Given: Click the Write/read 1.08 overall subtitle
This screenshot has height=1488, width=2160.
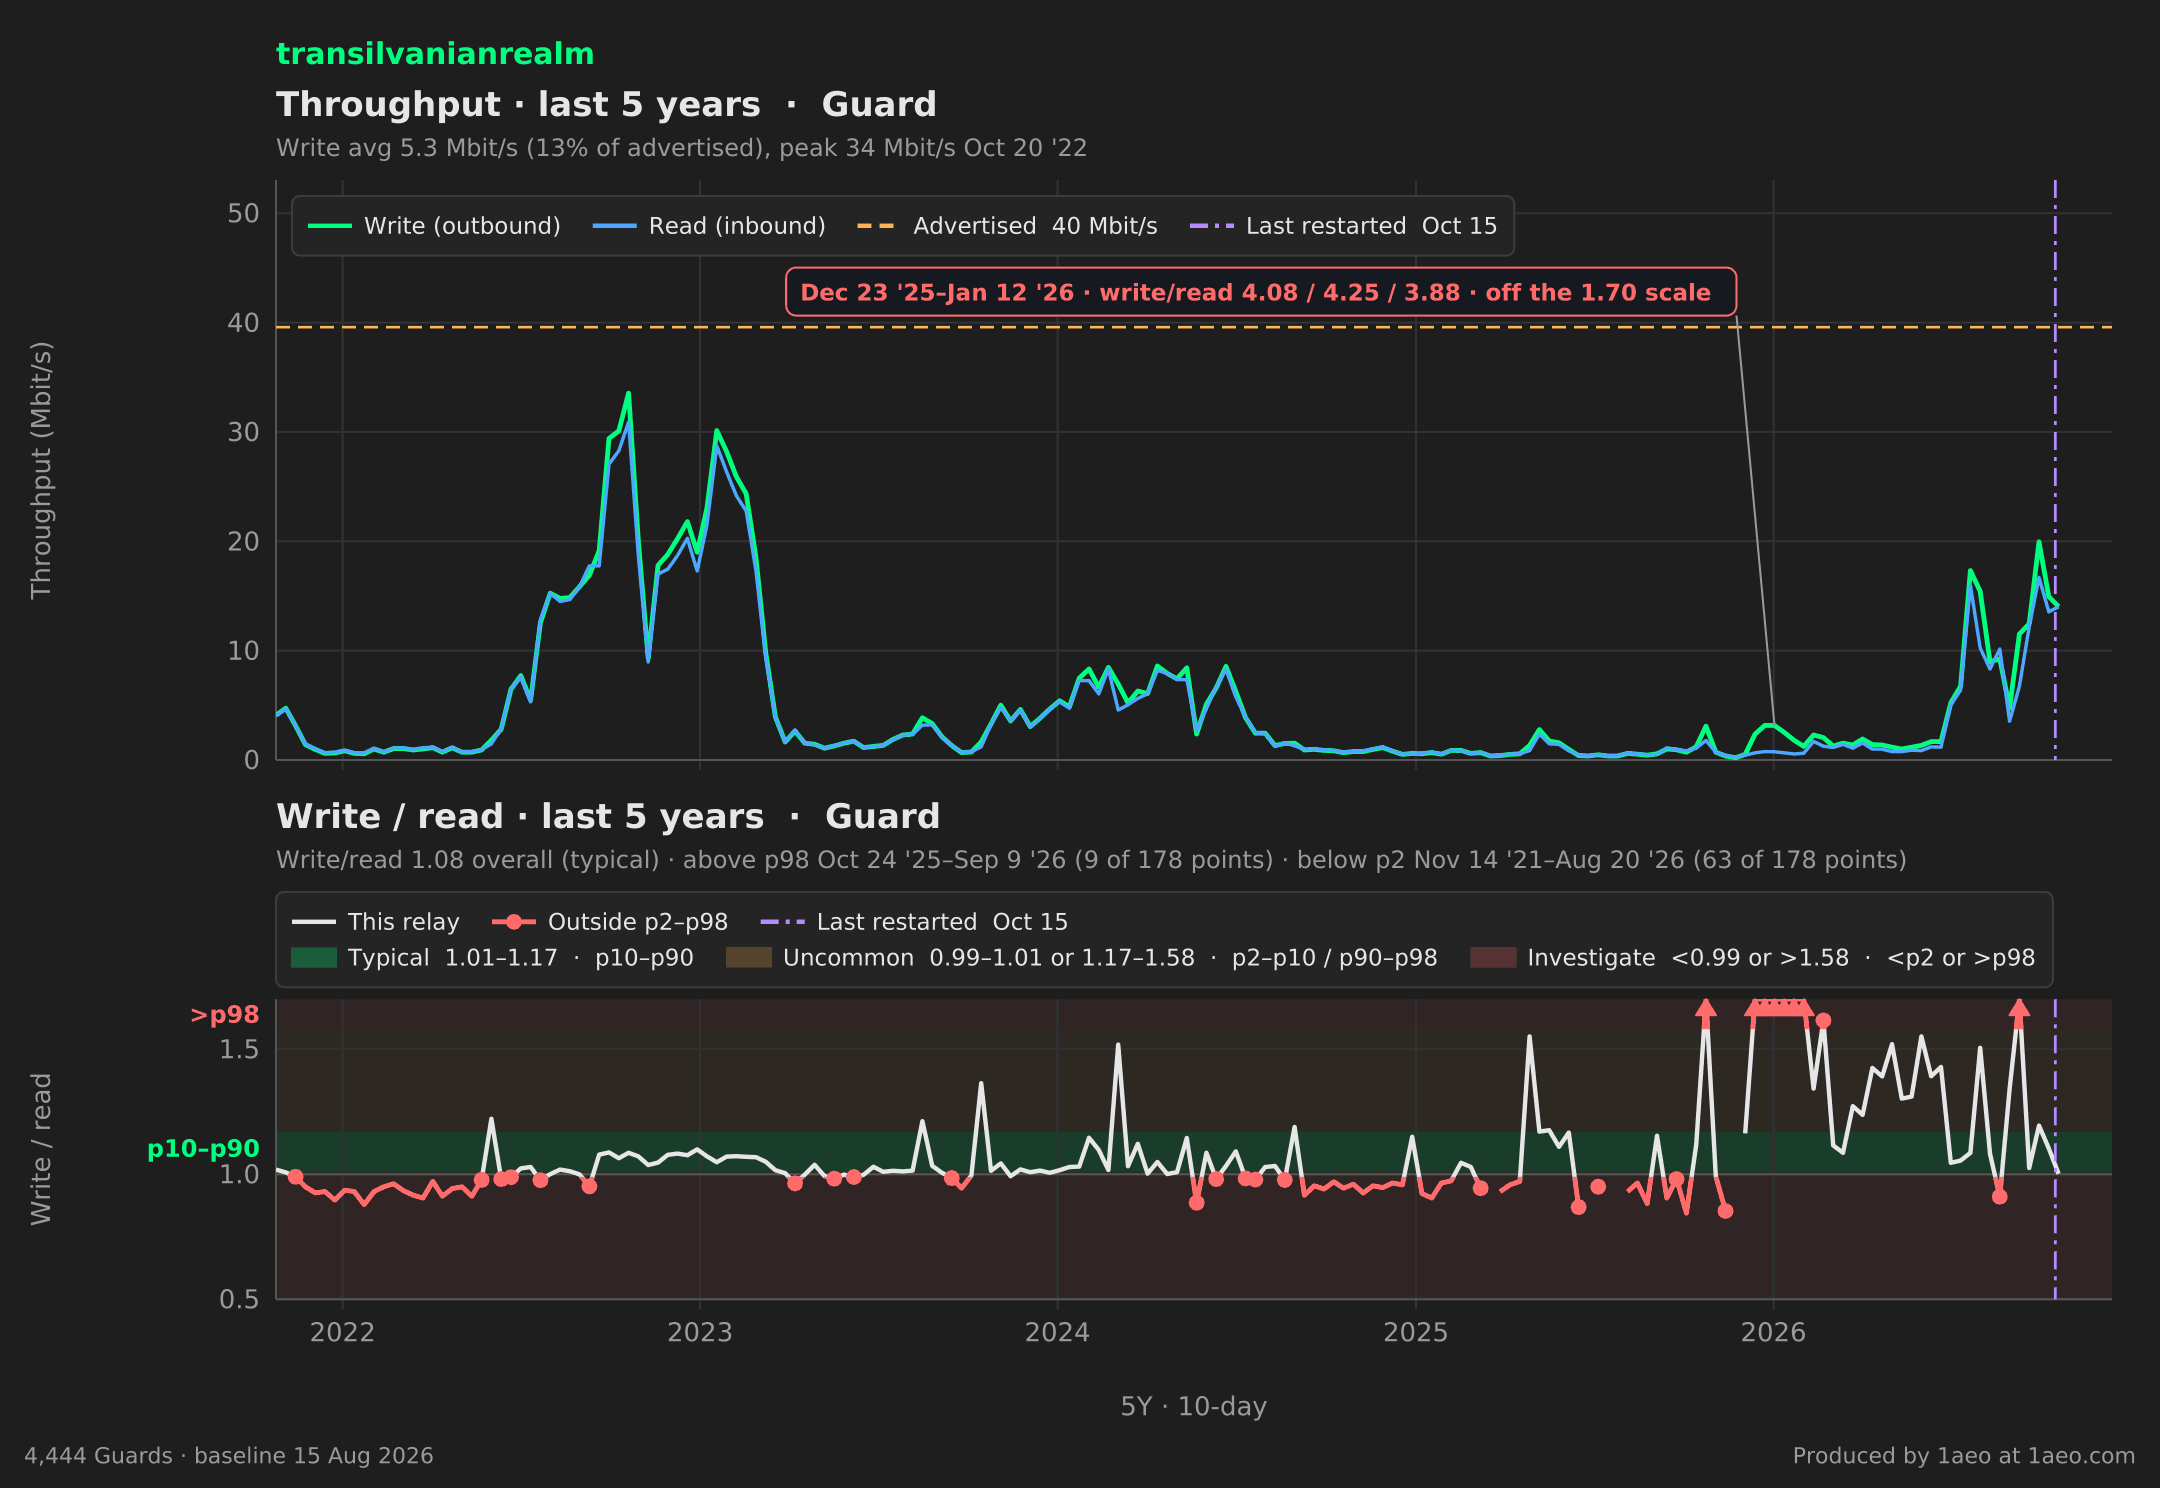Looking at the screenshot, I should [1091, 860].
